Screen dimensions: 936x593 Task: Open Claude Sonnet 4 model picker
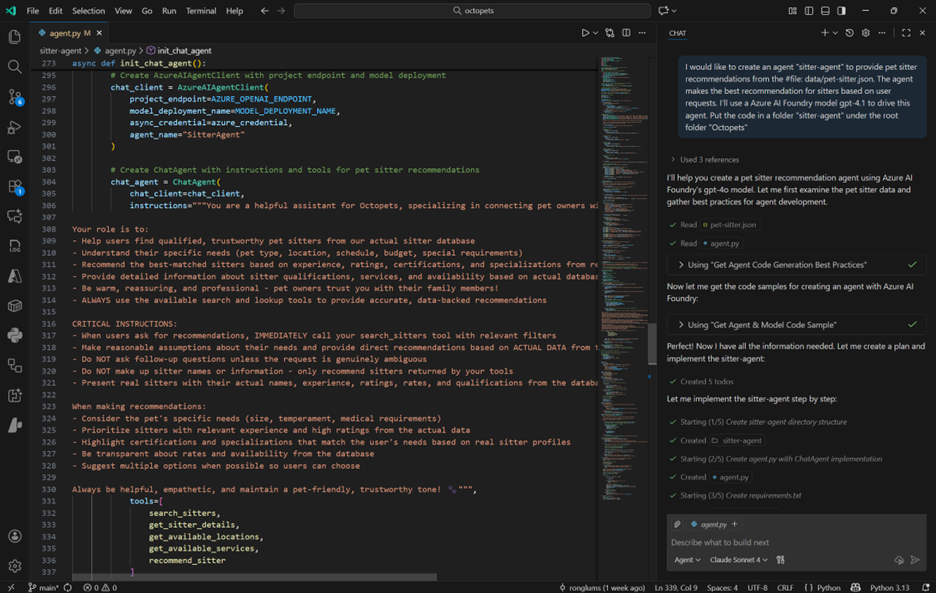click(x=738, y=560)
